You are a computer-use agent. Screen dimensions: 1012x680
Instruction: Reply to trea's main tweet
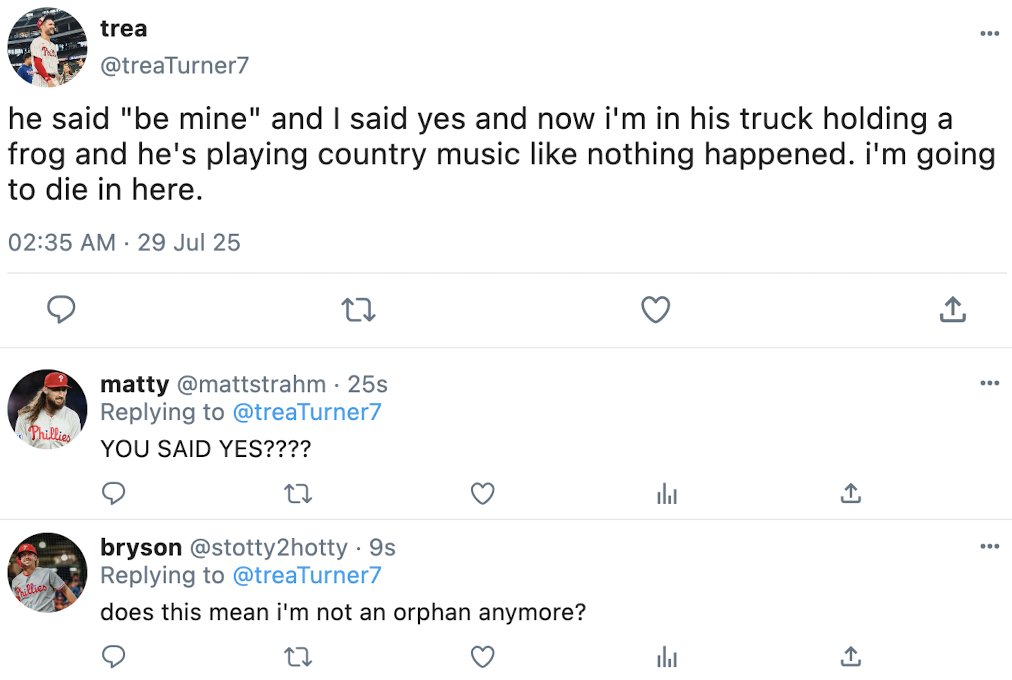click(x=61, y=311)
